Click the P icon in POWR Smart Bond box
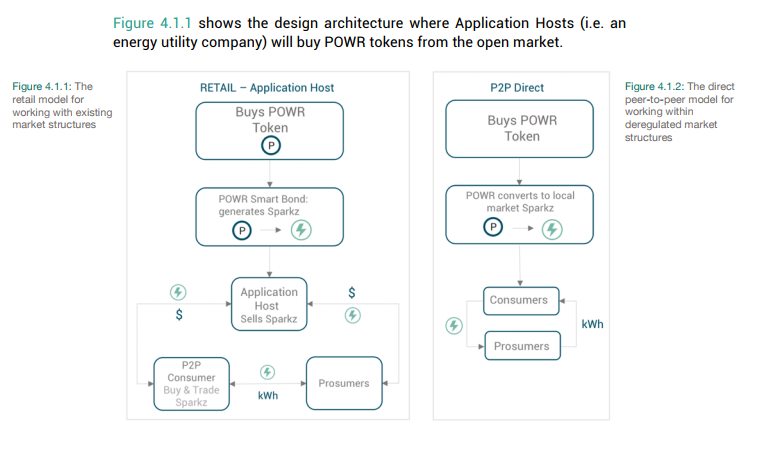 pos(242,231)
